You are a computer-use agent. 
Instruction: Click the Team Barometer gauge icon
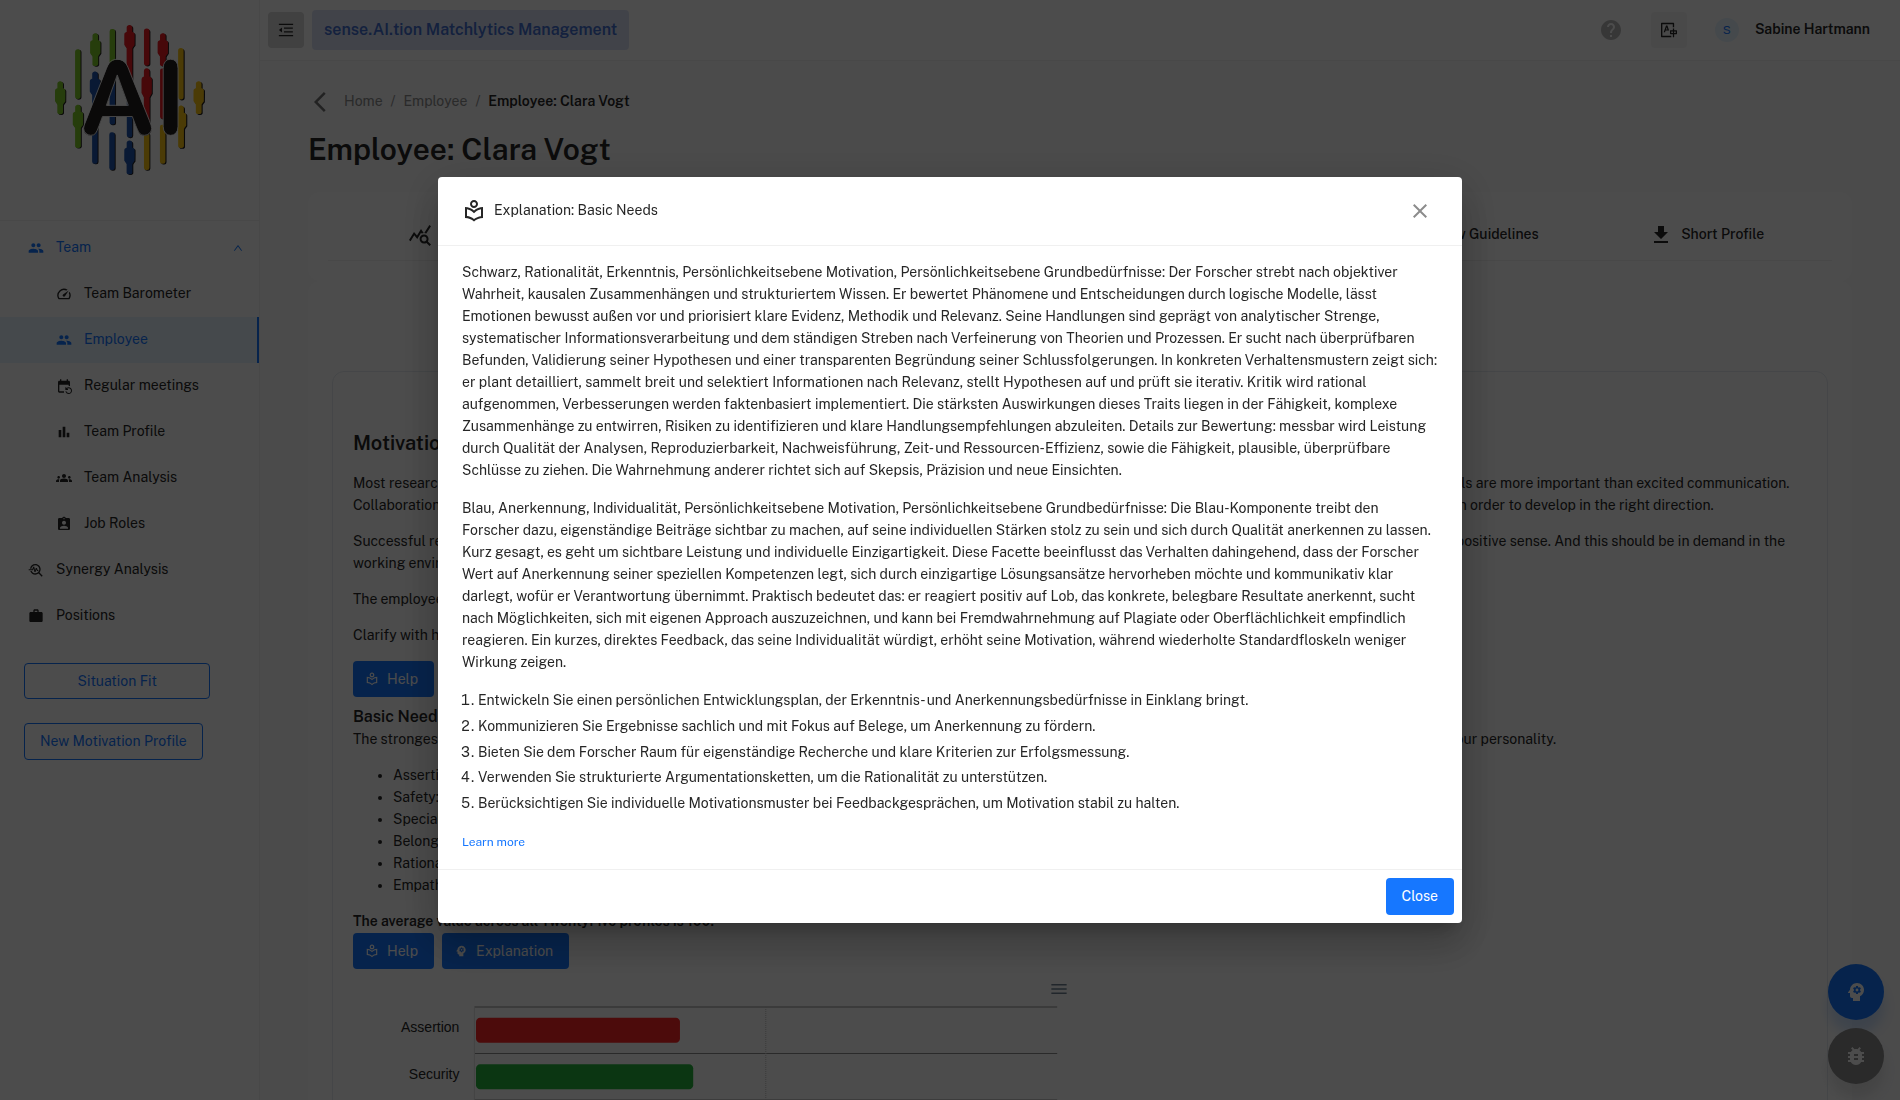click(64, 294)
